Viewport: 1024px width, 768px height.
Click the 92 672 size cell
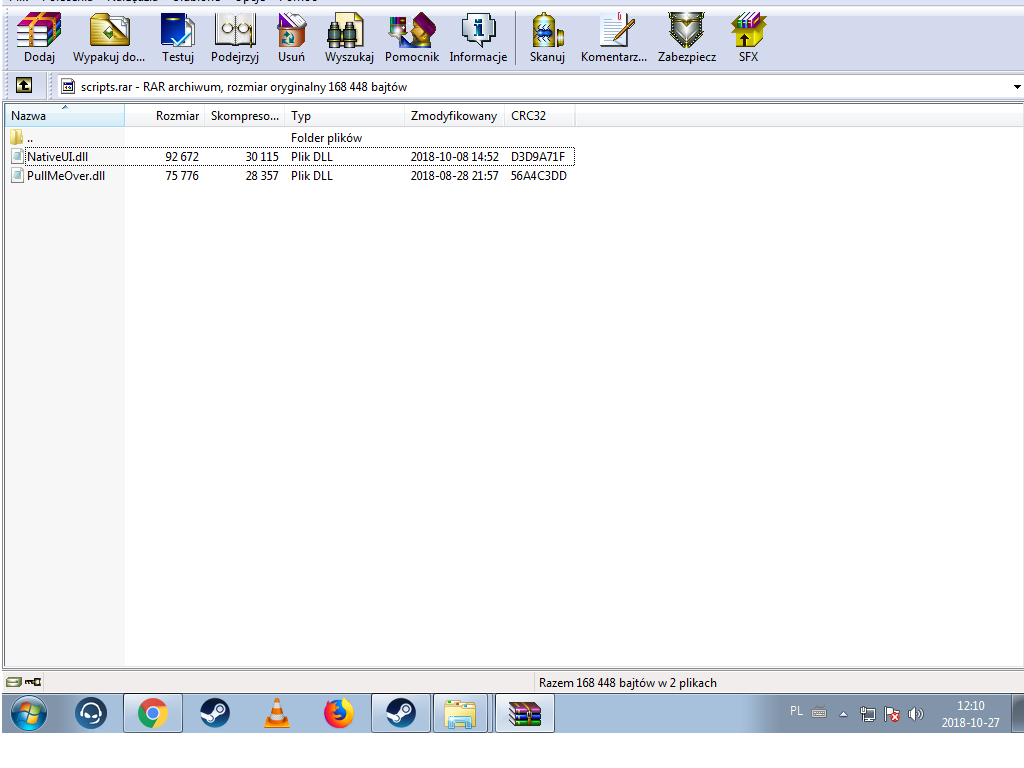[x=182, y=157]
